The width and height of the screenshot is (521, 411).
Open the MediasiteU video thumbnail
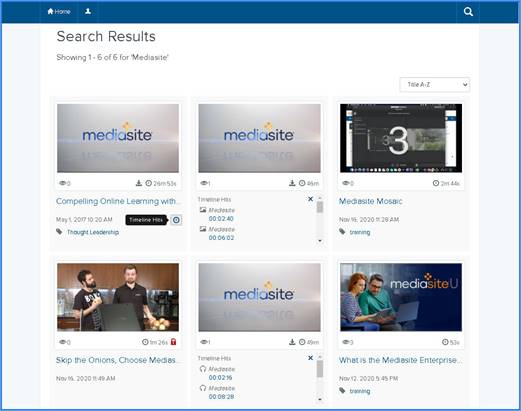401,297
